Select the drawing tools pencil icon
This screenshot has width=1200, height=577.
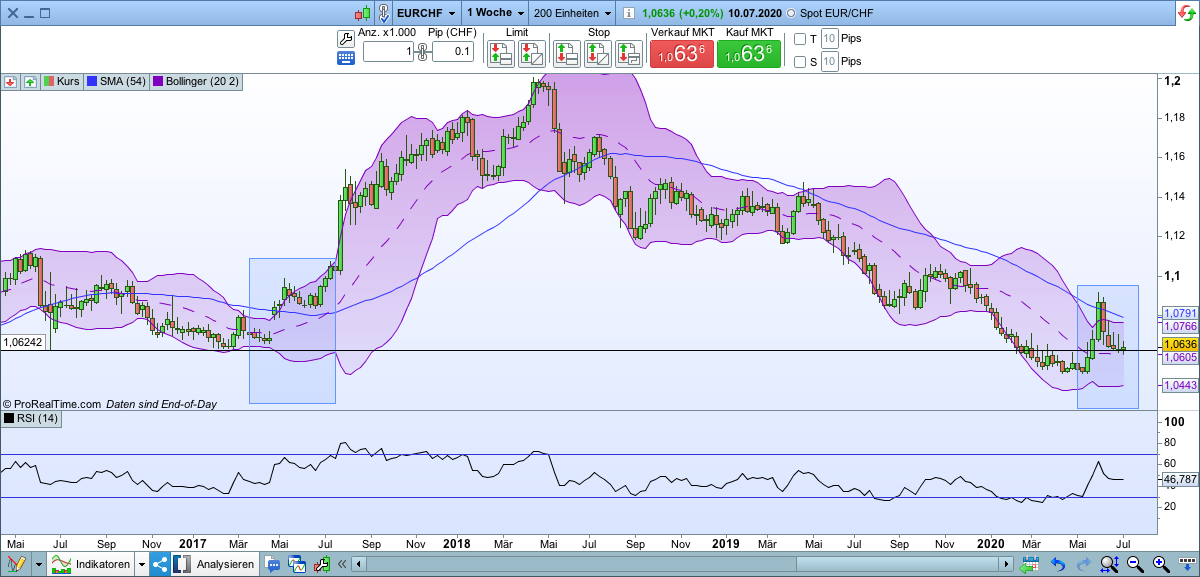[x=15, y=563]
